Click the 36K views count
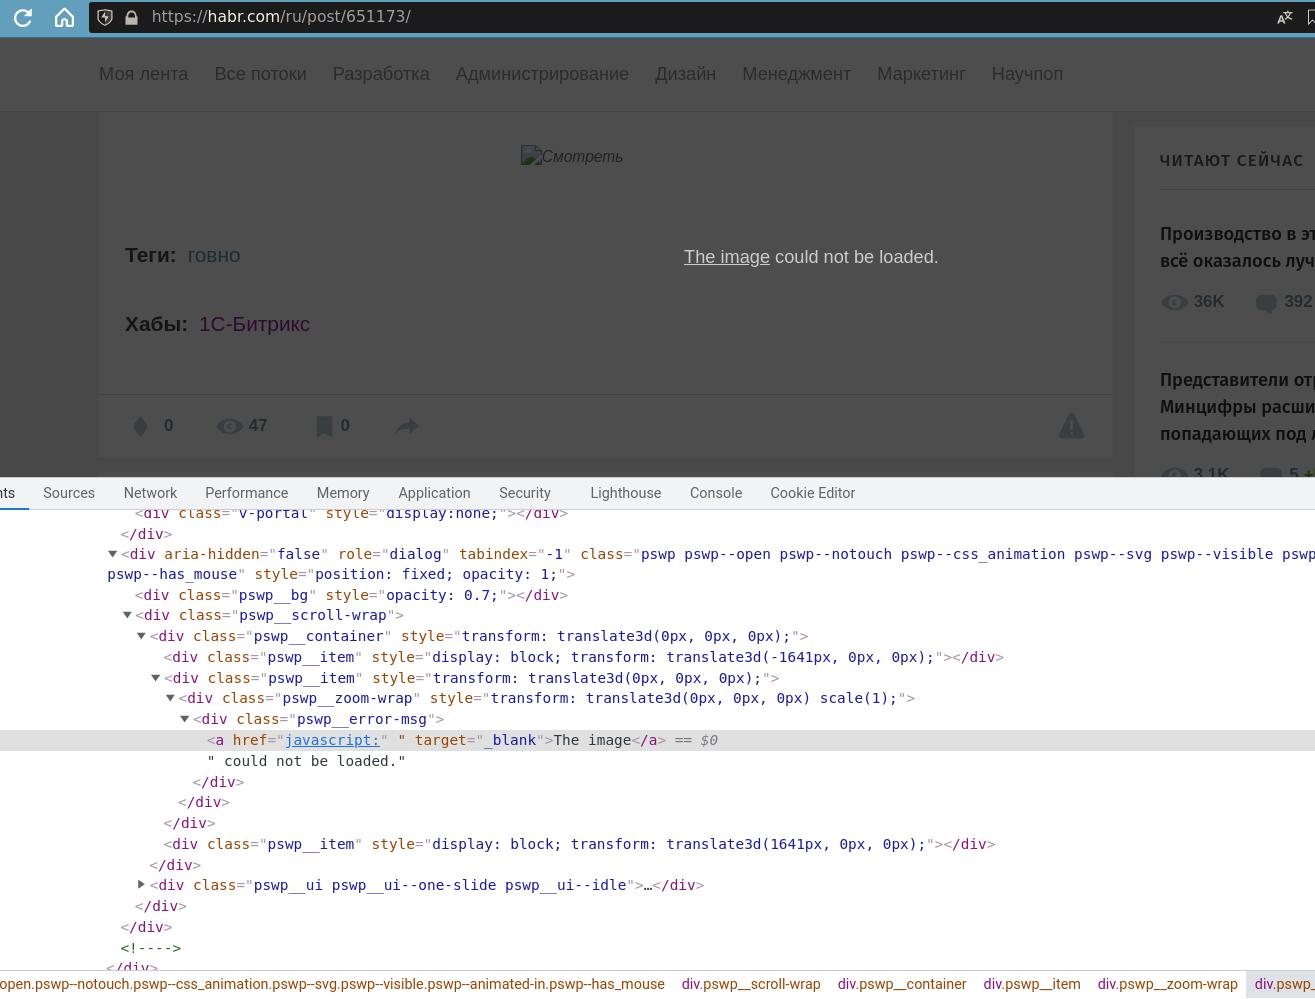Image resolution: width=1315 pixels, height=999 pixels. point(1209,302)
